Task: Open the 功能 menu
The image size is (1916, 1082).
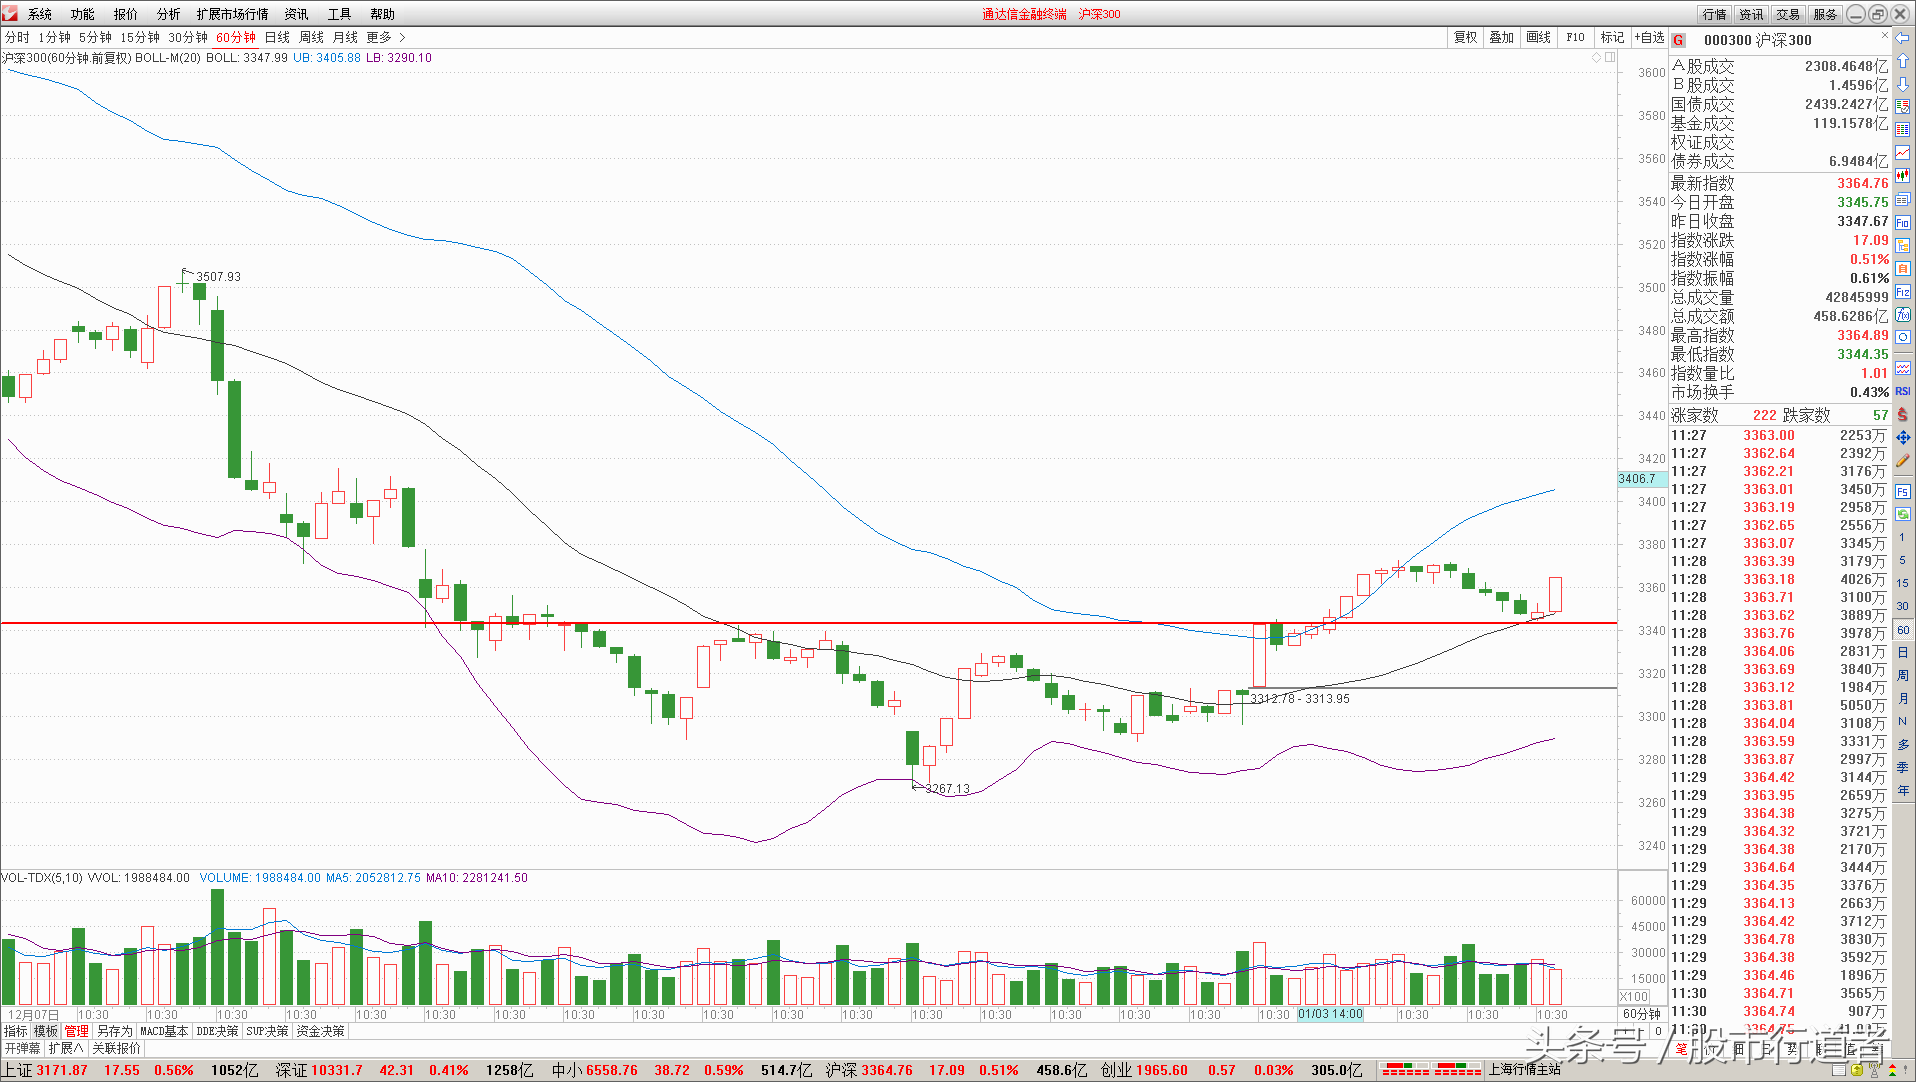Action: [x=83, y=14]
